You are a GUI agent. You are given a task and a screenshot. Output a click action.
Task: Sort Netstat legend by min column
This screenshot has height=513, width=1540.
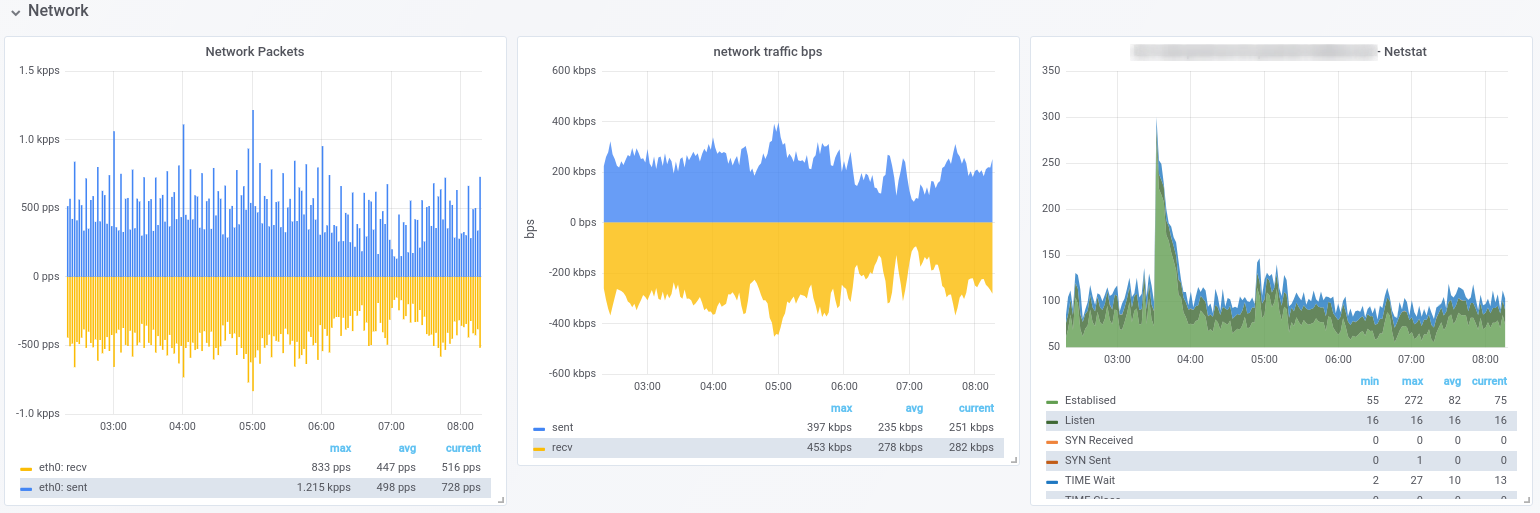(1369, 381)
